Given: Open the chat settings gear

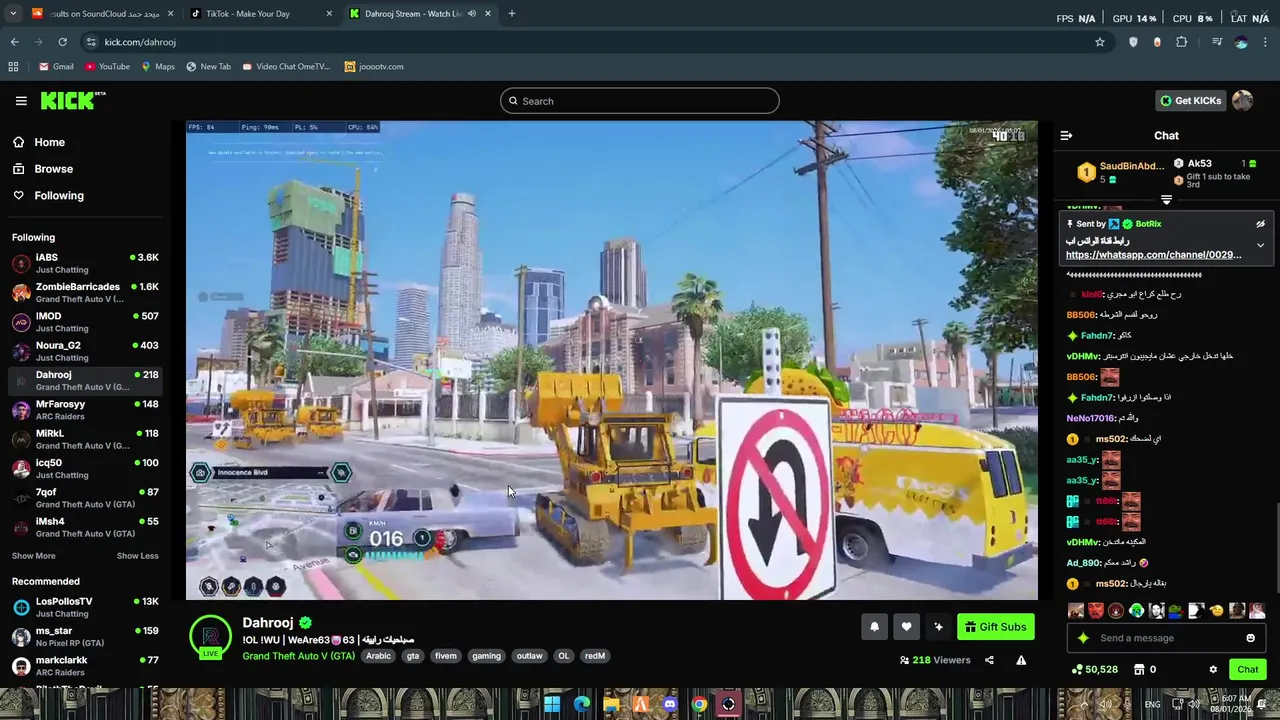Looking at the screenshot, I should 1213,670.
